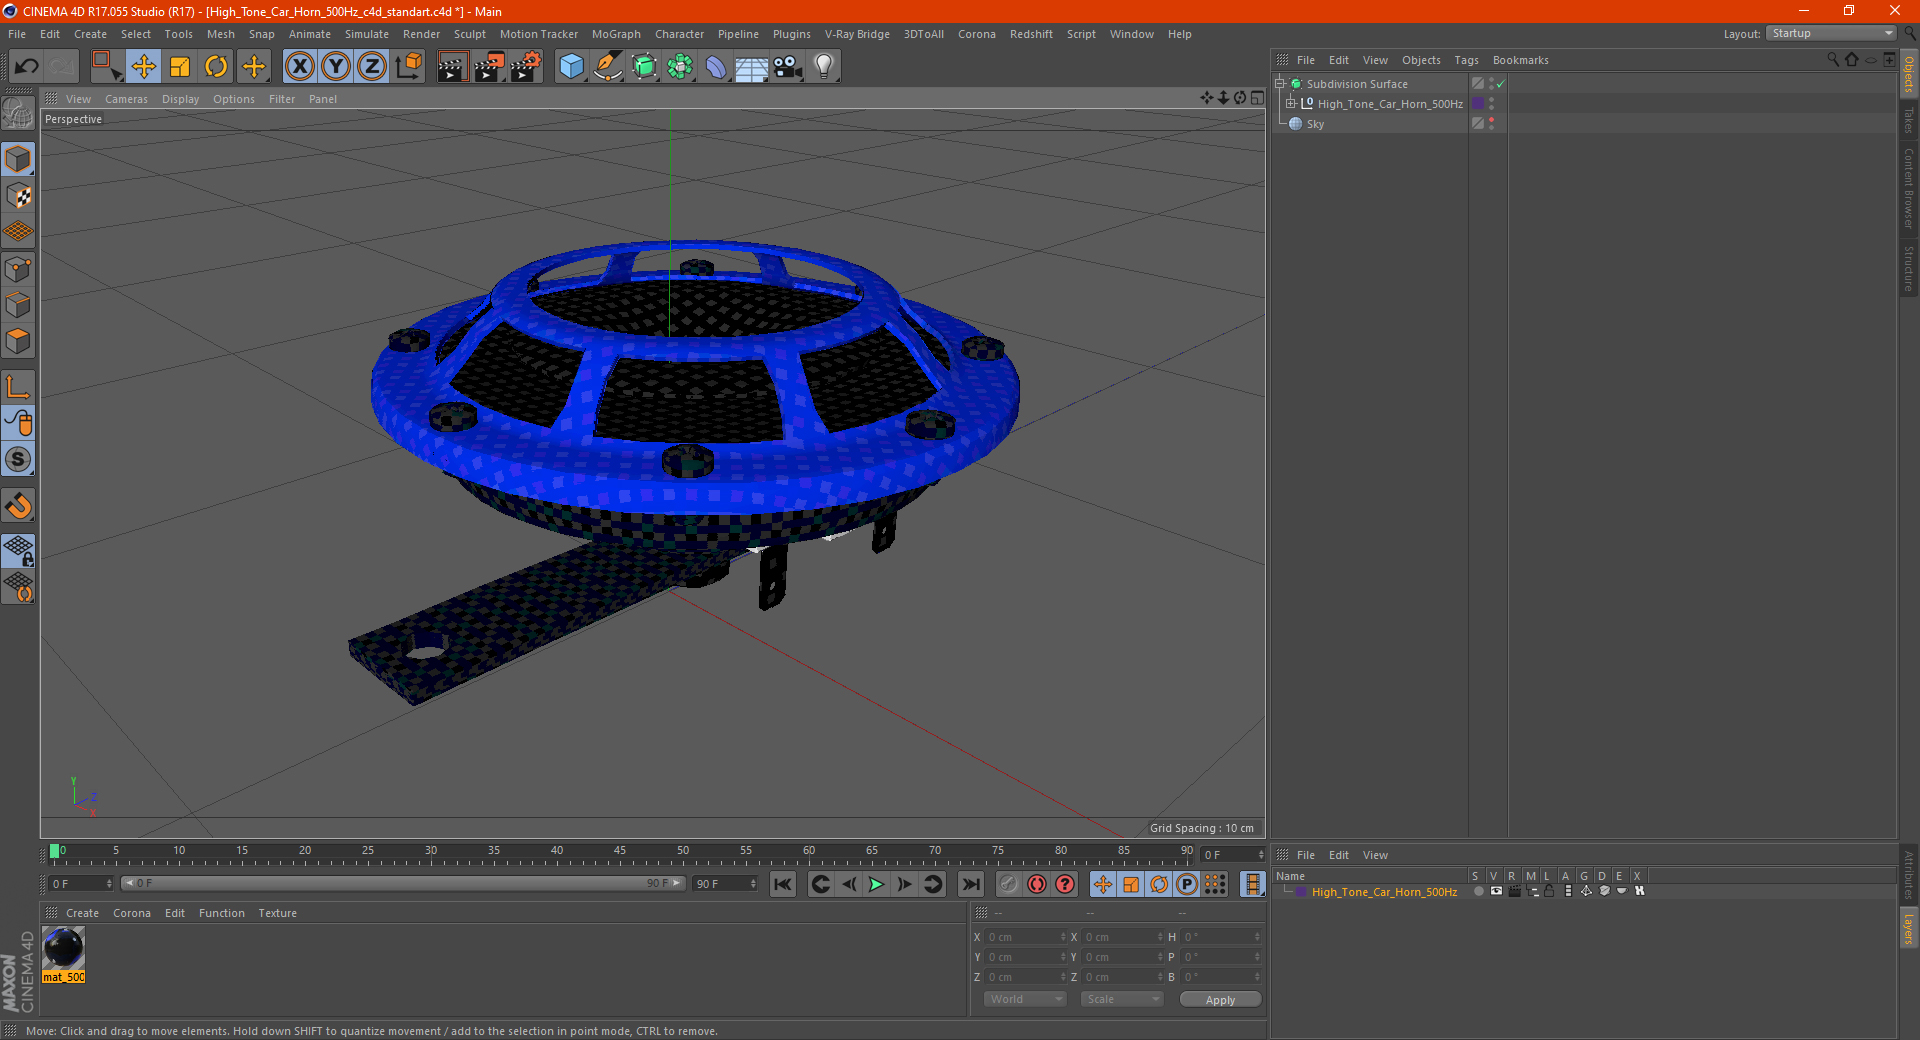1920x1040 pixels.
Task: Toggle X axis lock
Action: 299,67
